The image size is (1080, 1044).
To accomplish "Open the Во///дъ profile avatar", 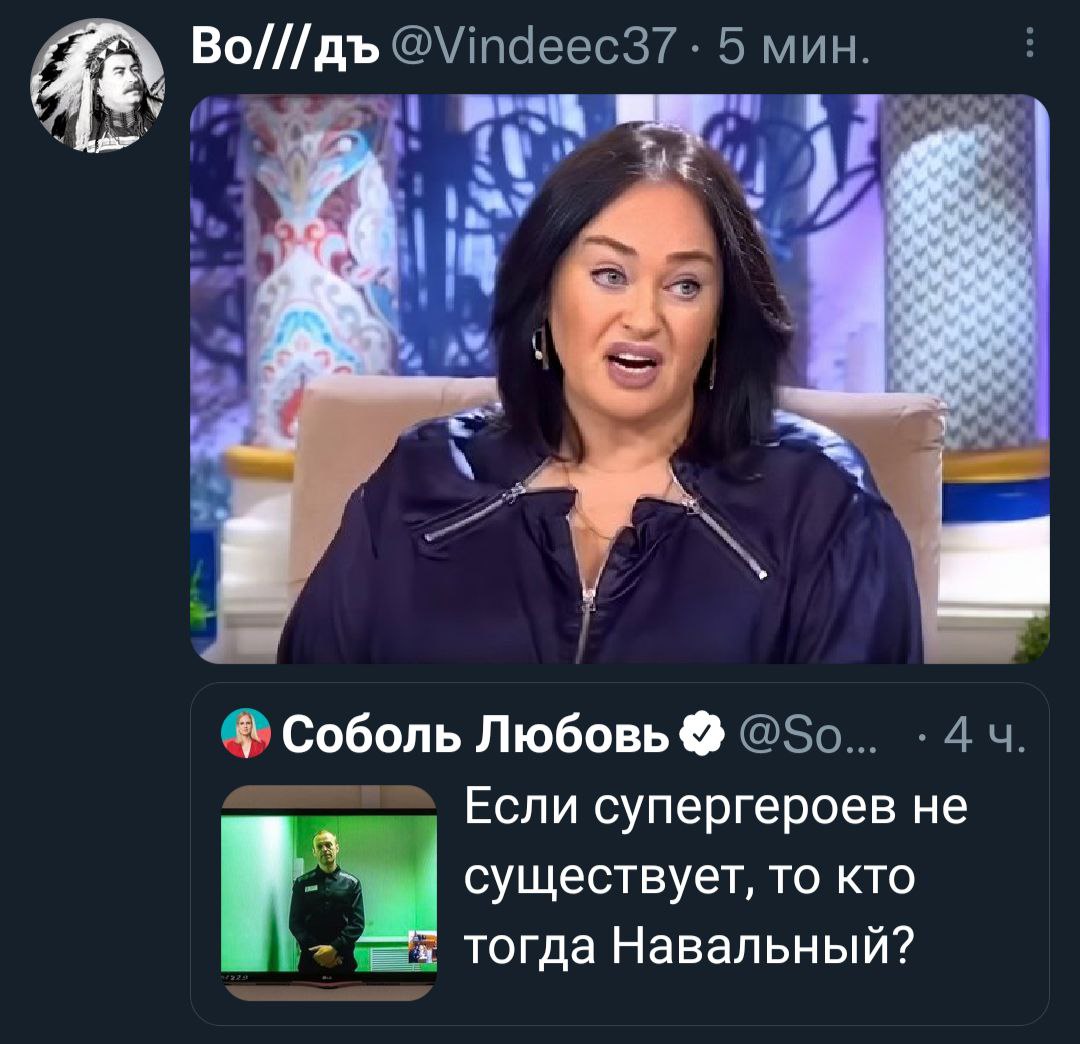I will tap(97, 86).
